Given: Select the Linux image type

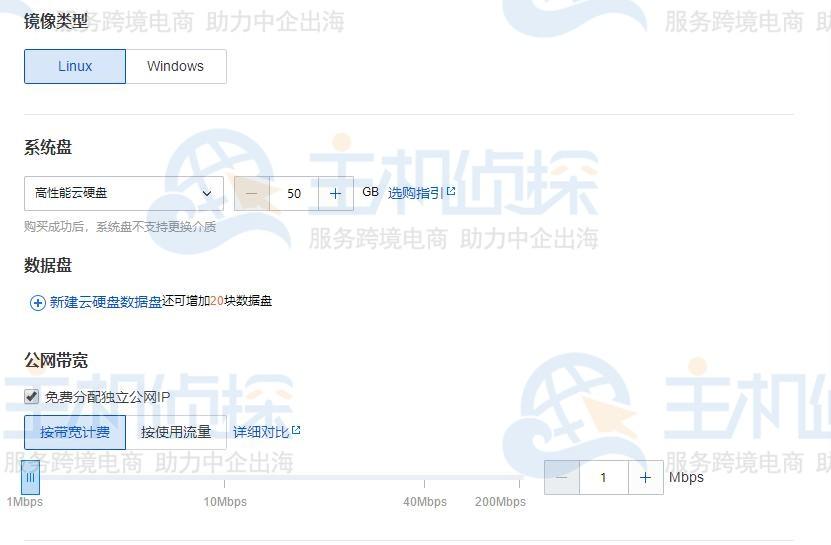Looking at the screenshot, I should [75, 66].
